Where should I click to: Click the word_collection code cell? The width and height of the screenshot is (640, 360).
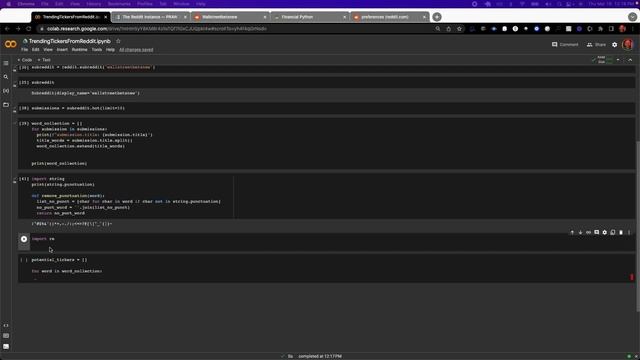[327, 143]
